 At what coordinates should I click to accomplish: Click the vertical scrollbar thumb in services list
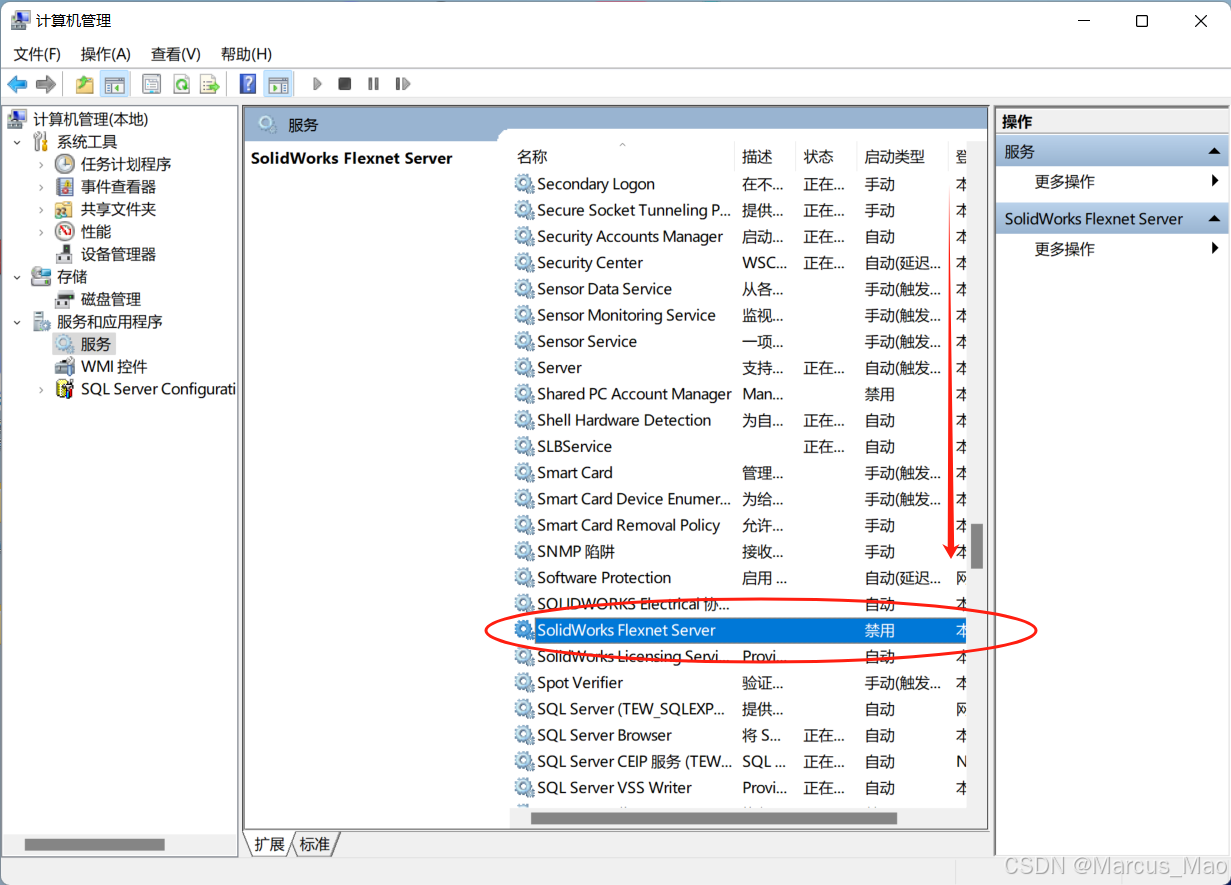(977, 545)
